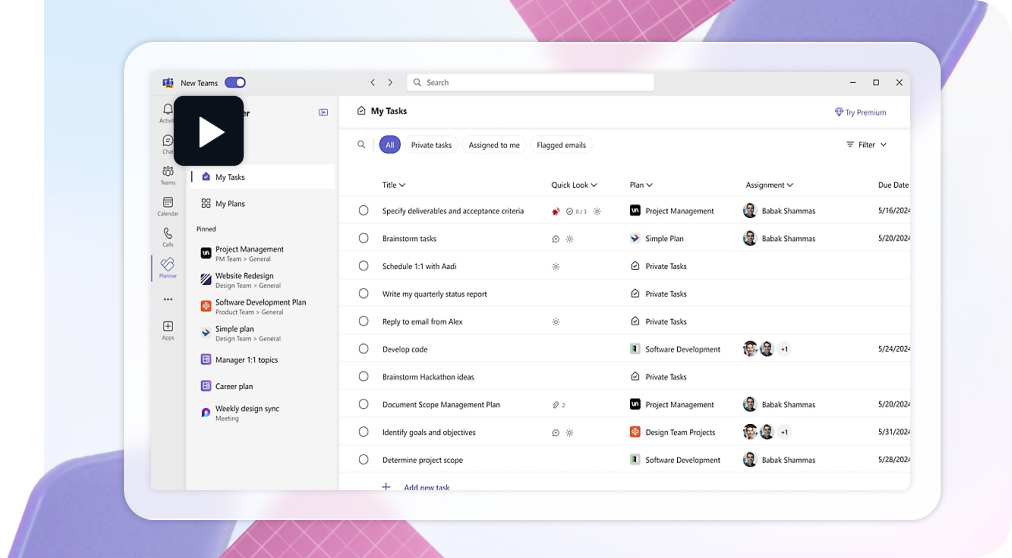
Task: Mark 'Document Scope Management Plan' complete
Action: point(363,404)
